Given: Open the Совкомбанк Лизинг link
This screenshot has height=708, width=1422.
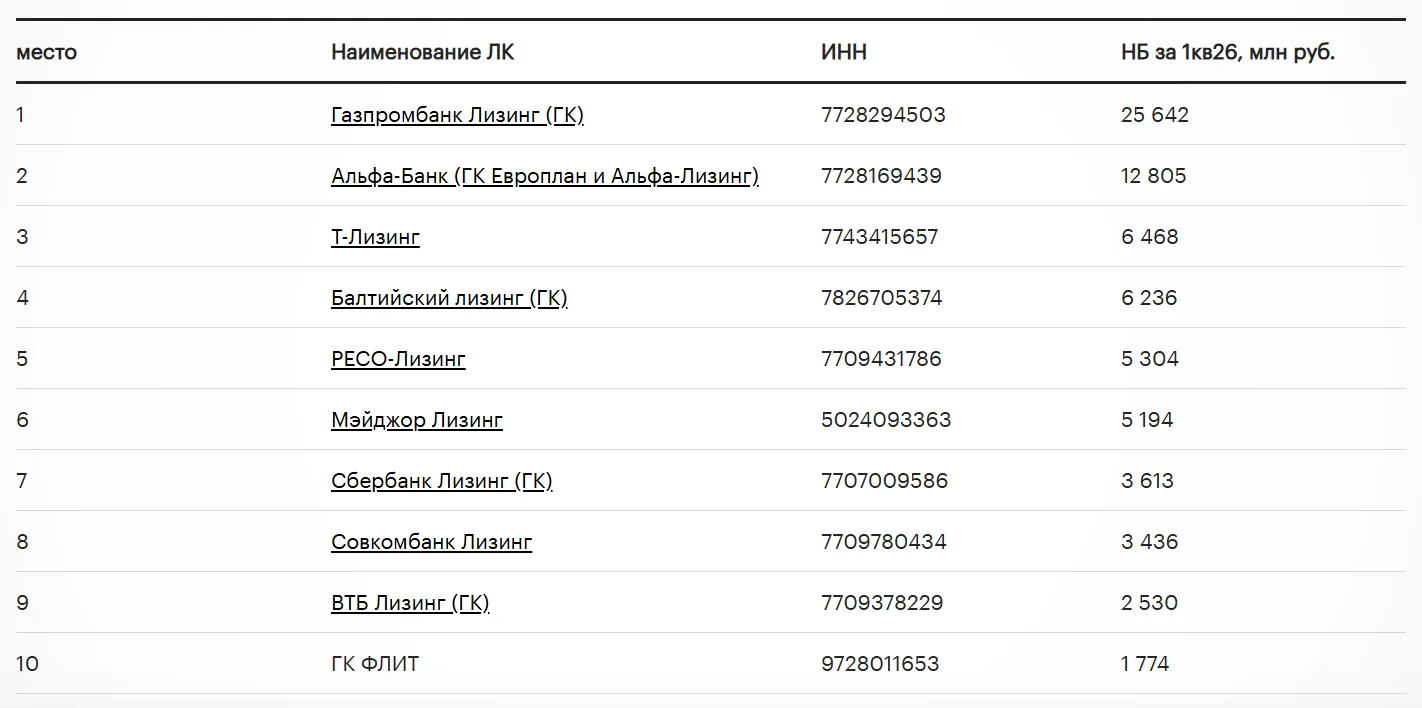Looking at the screenshot, I should coord(431,542).
